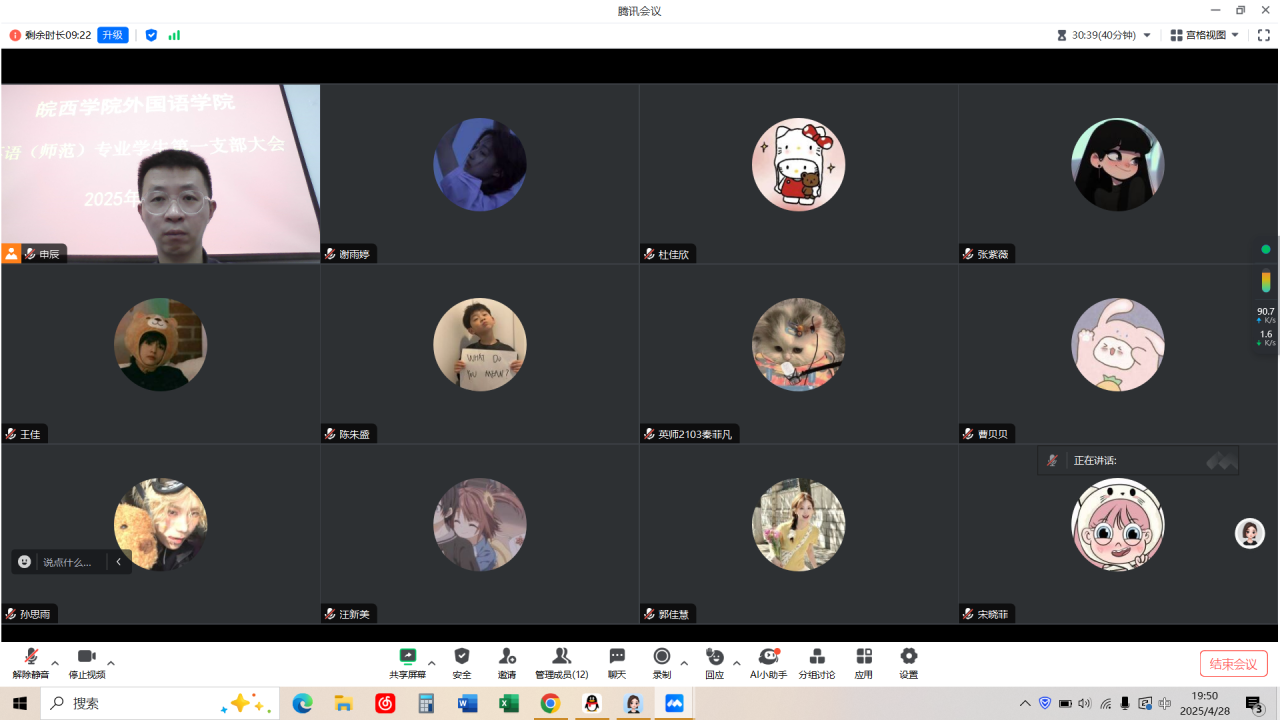Click the 邀请 invite icon
Viewport: 1280px width, 720px height.
[x=507, y=663]
